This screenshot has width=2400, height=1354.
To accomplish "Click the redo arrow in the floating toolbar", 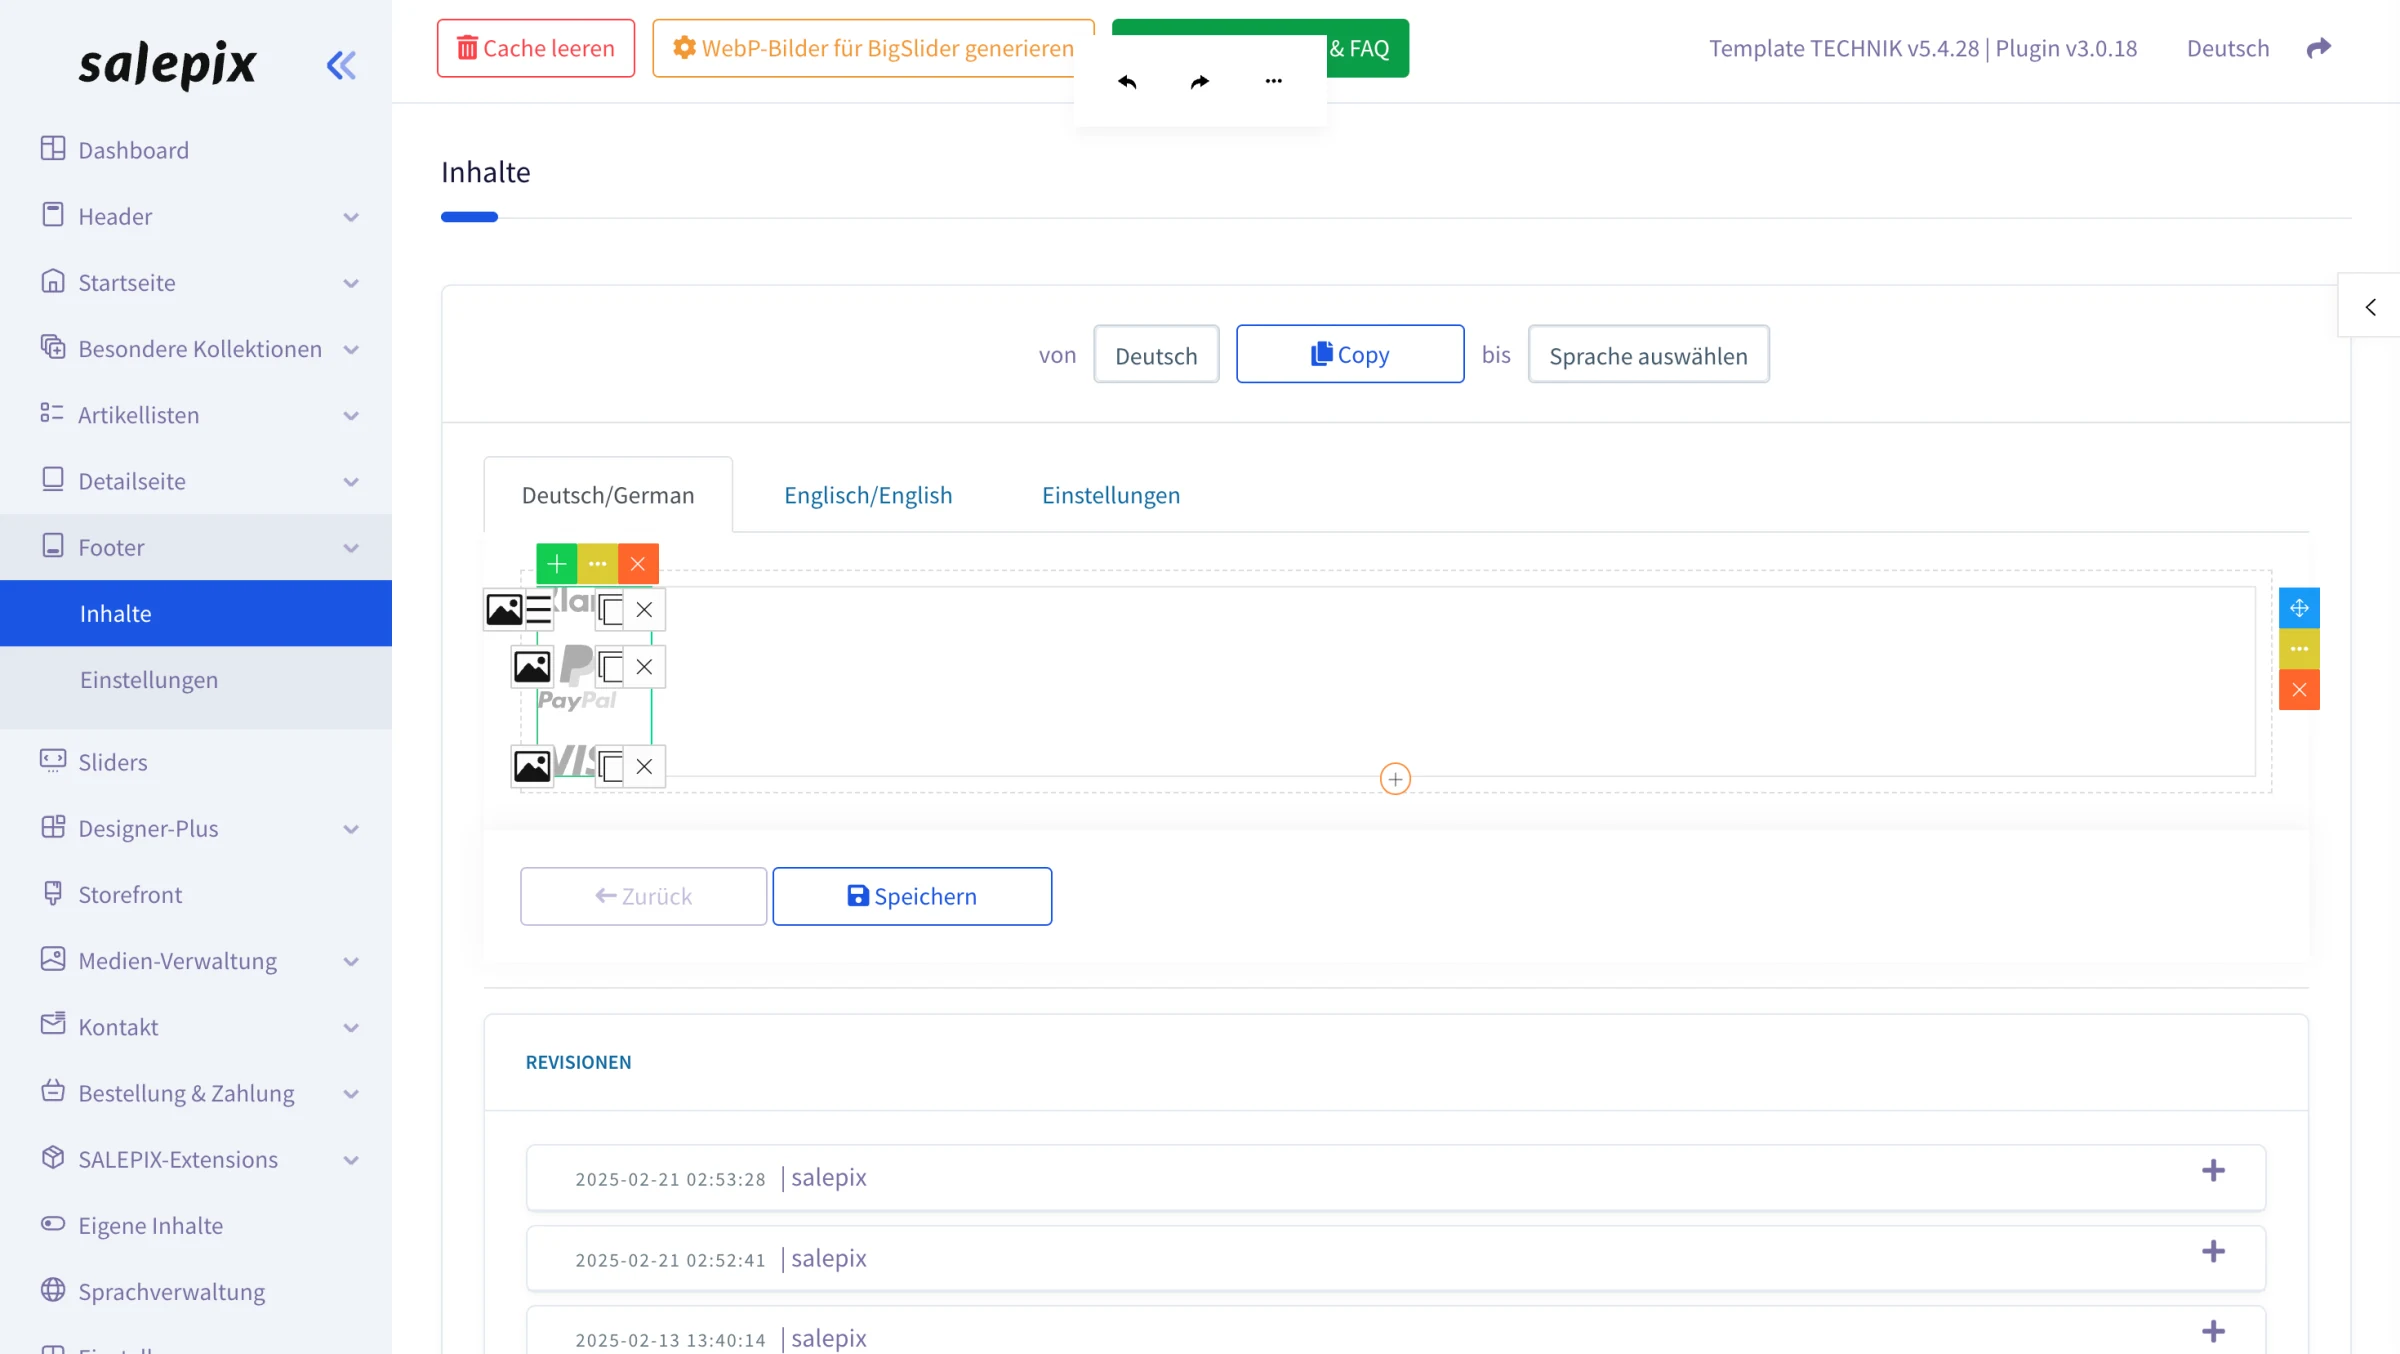I will pos(1200,81).
